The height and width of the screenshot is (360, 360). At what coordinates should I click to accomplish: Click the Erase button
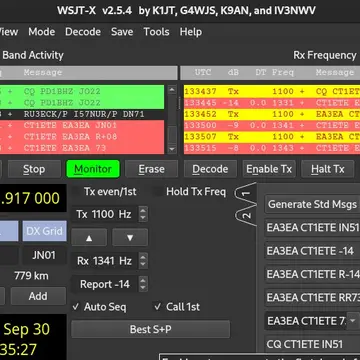[x=151, y=169]
